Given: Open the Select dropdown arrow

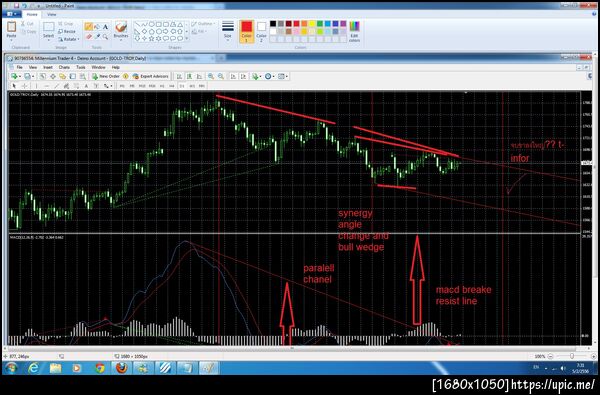Looking at the screenshot, I should click(49, 40).
